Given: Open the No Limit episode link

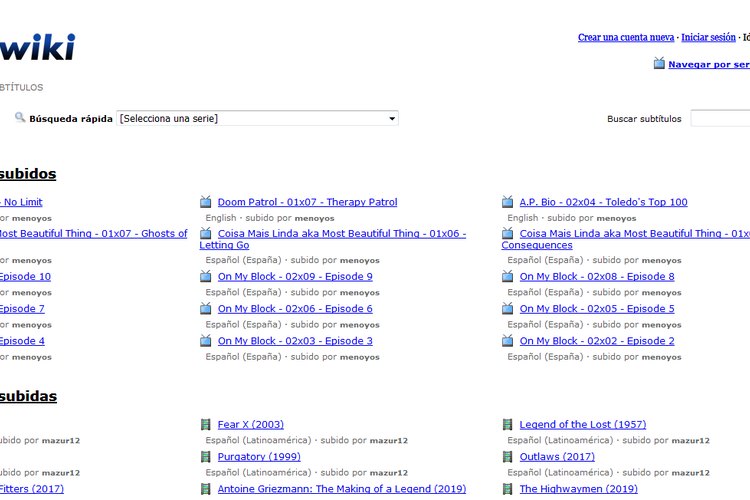Looking at the screenshot, I should [21, 202].
